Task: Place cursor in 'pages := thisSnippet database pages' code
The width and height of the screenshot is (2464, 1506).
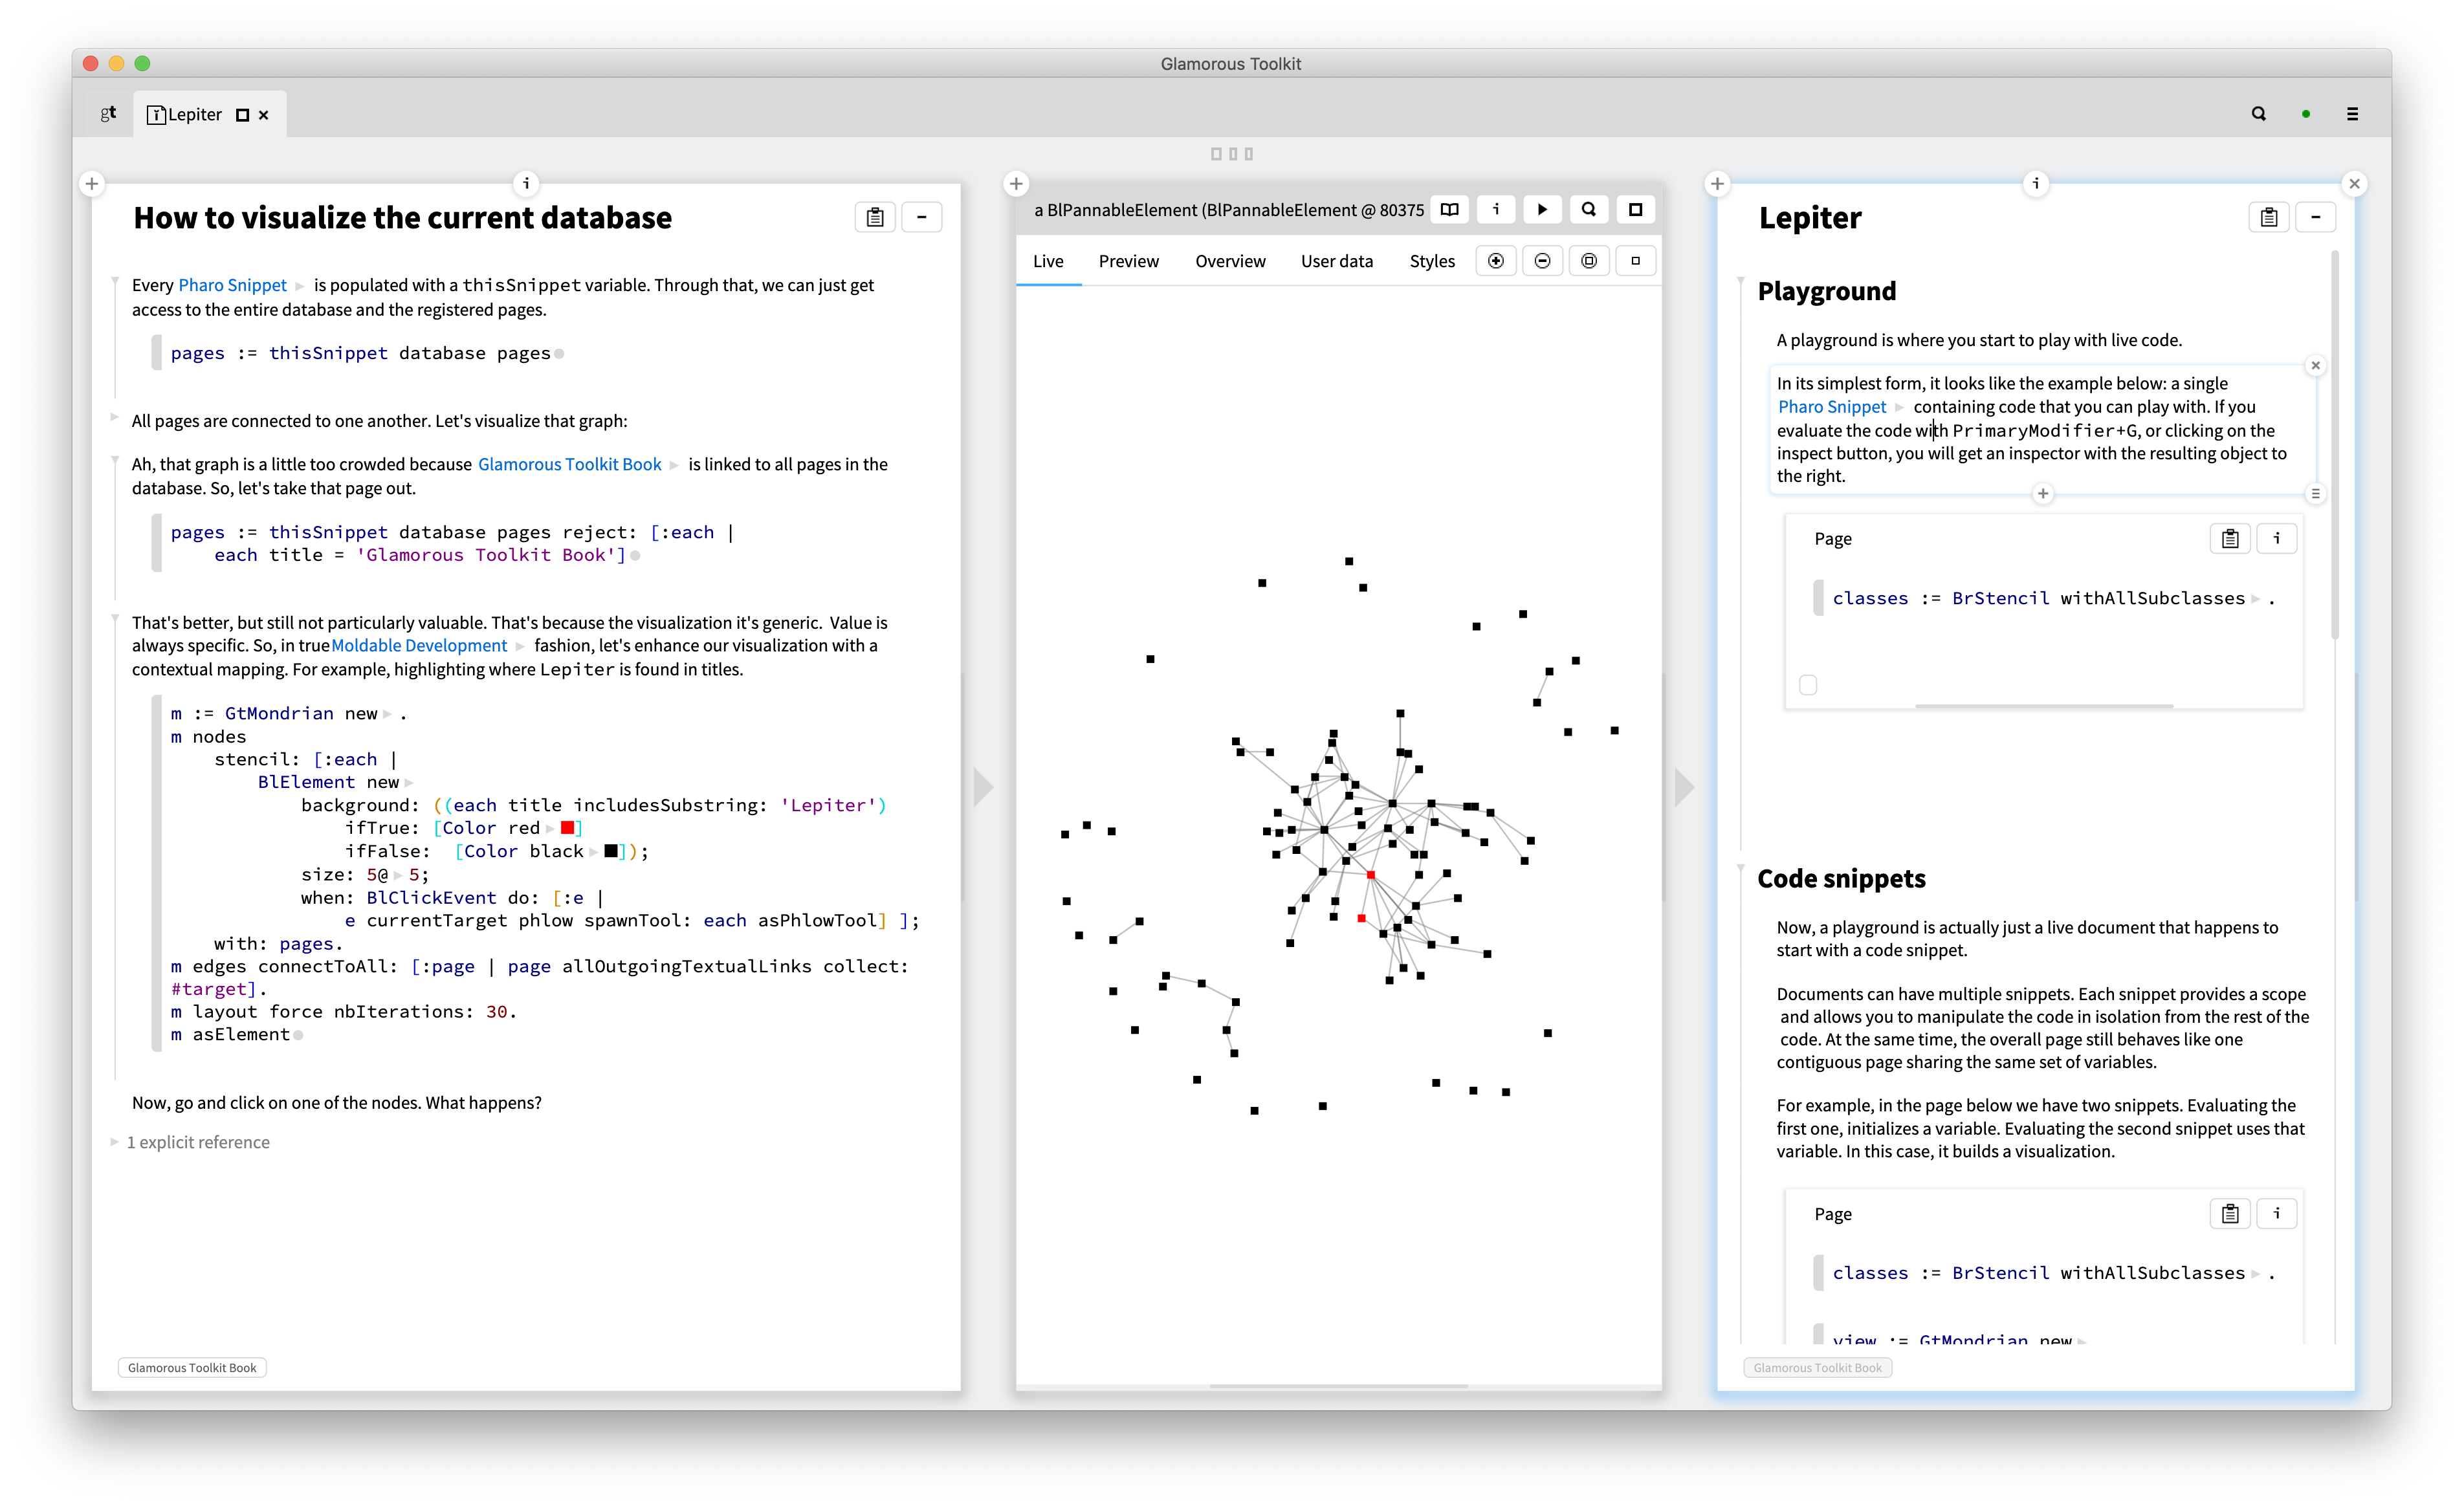Action: click(x=360, y=353)
